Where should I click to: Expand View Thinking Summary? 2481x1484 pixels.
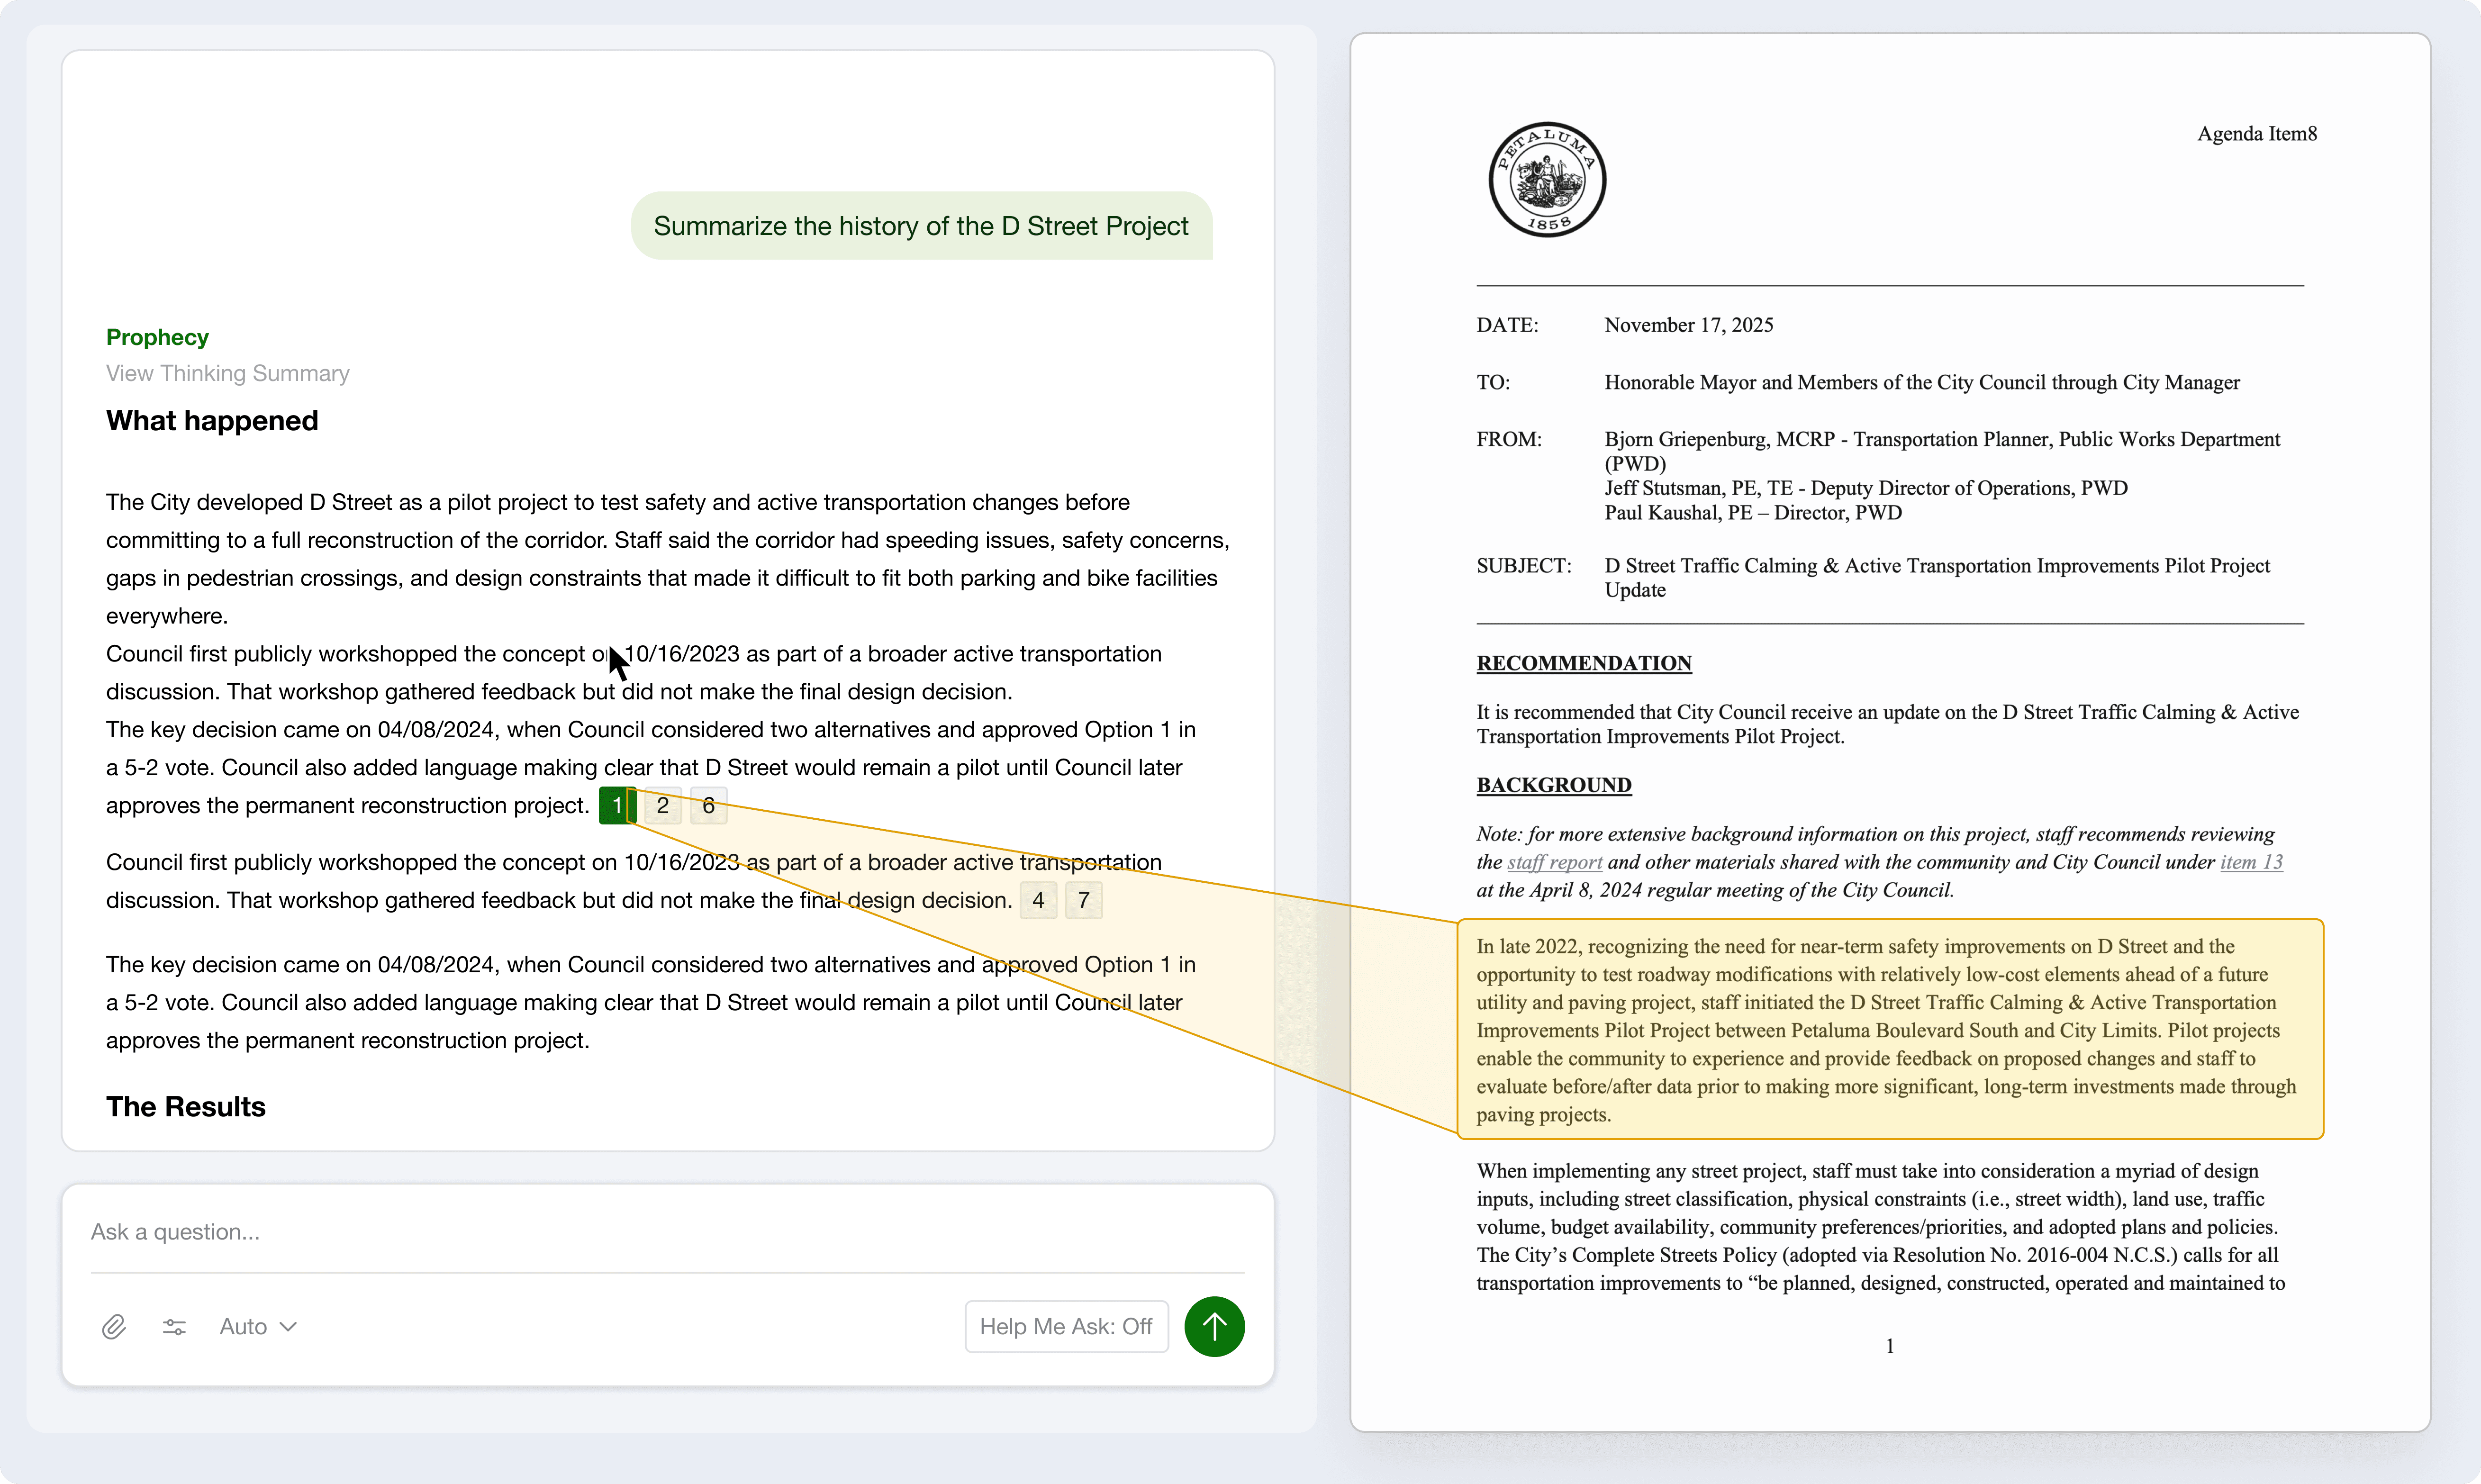[227, 373]
